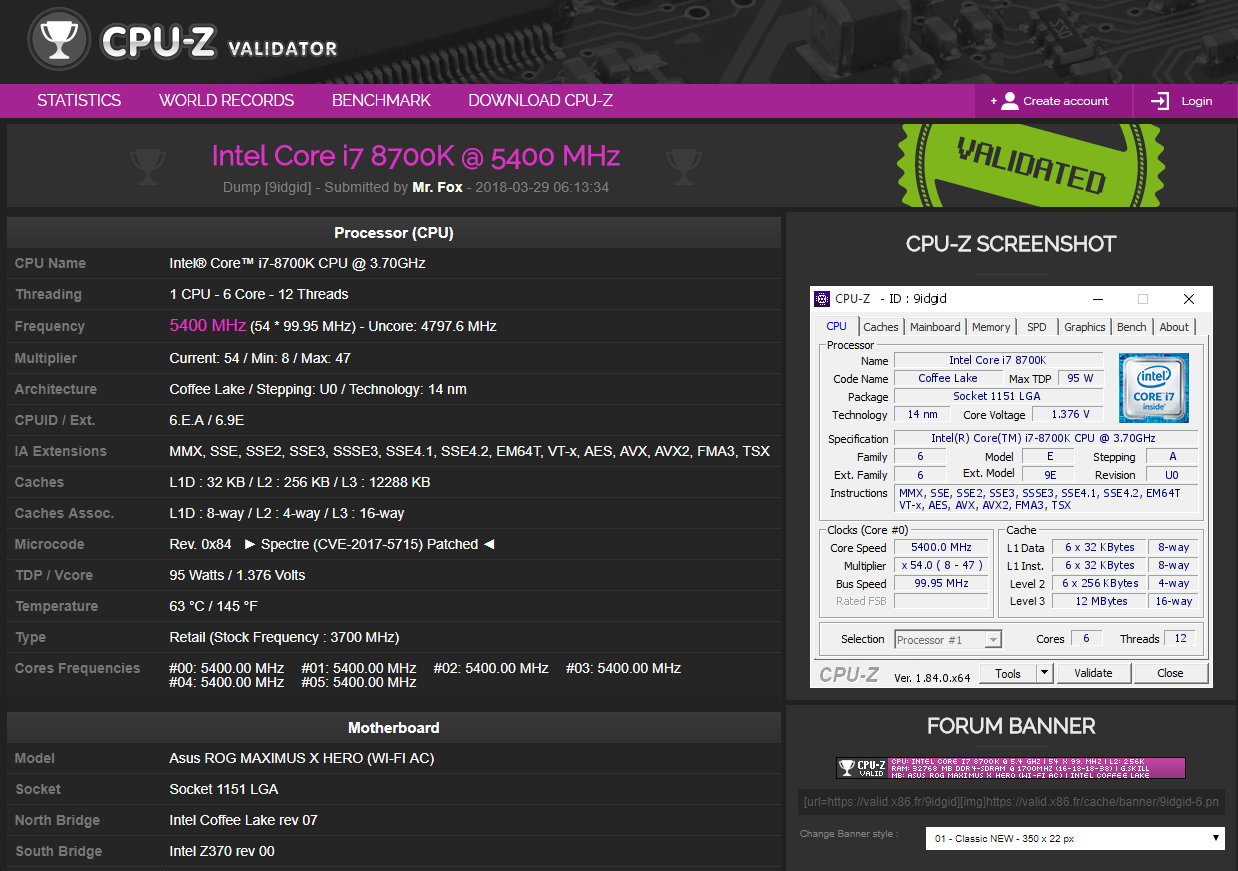
Task: Click the Validate button in CPU-Z
Action: click(x=1093, y=673)
